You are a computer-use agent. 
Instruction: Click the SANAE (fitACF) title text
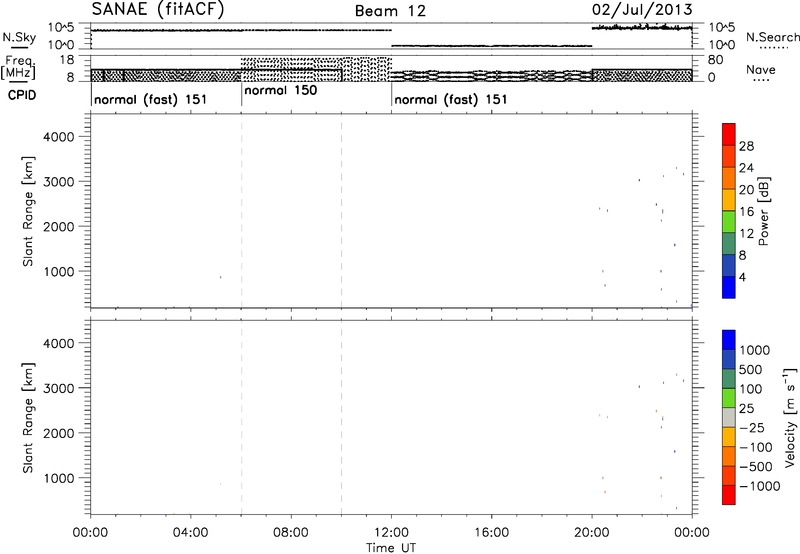point(158,10)
